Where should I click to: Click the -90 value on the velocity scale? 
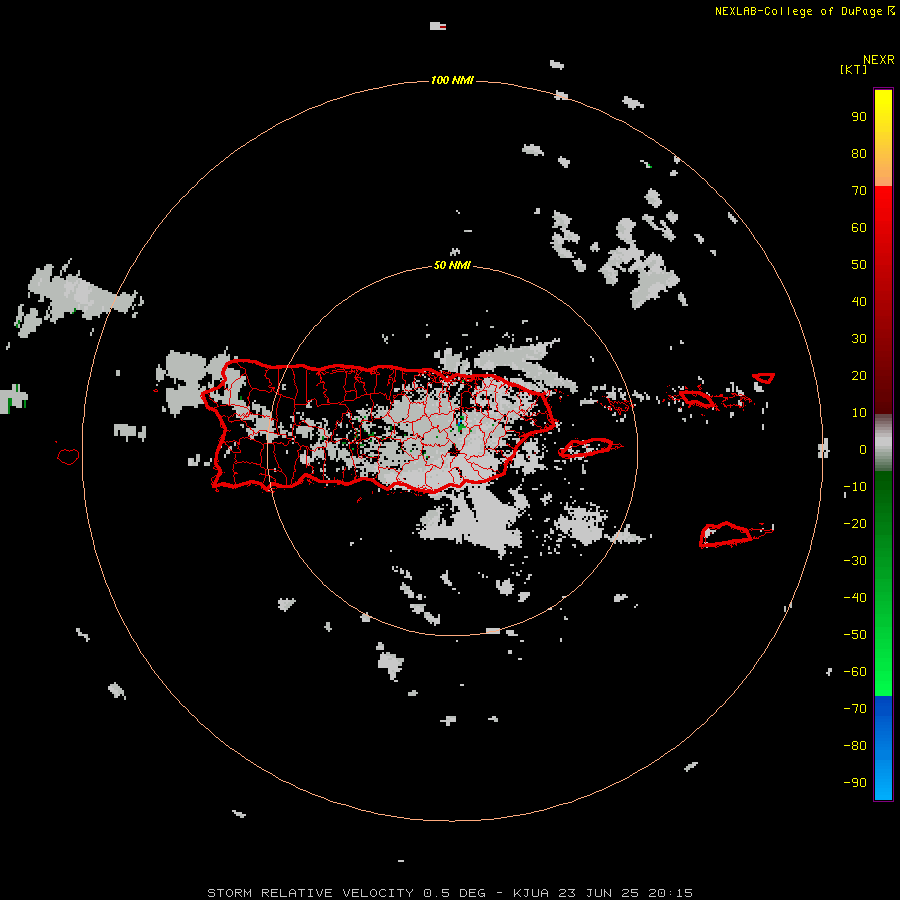855,783
